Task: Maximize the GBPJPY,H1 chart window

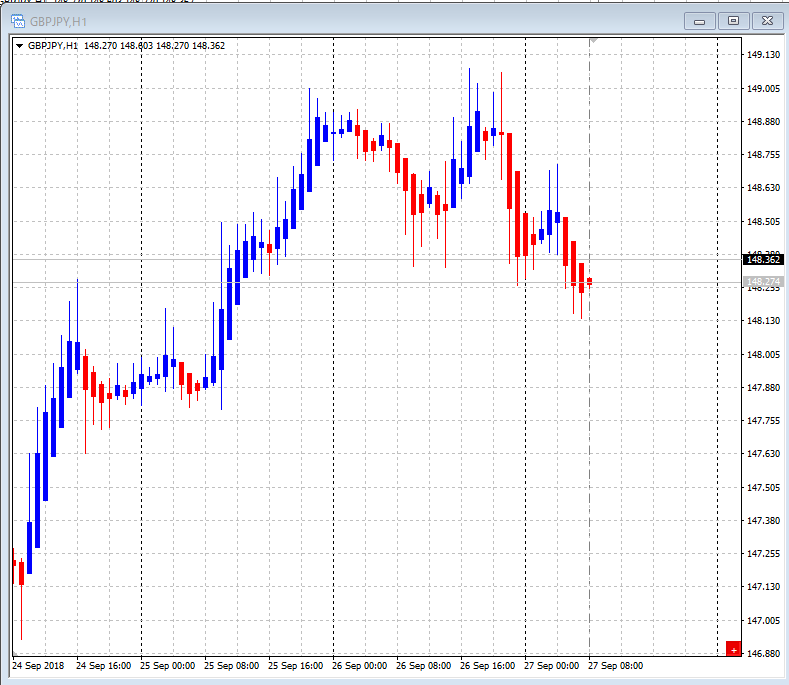Action: (x=733, y=21)
